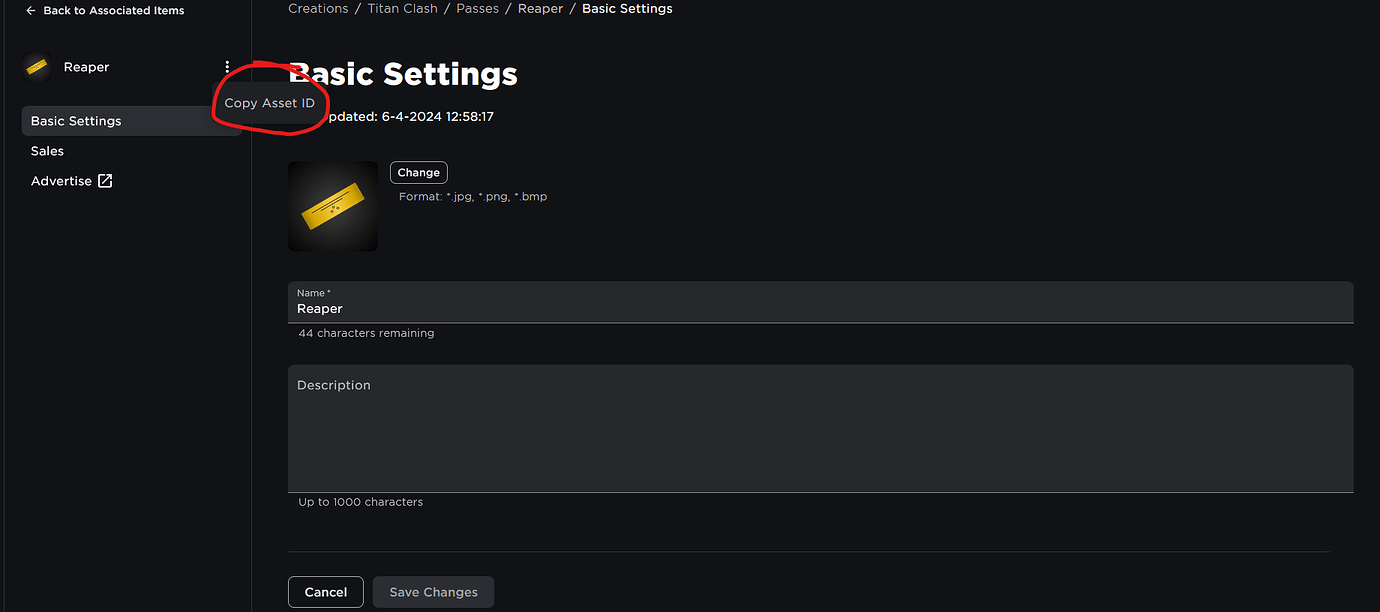Viewport: 1380px width, 612px height.
Task: Open Basic Settings sidebar tab
Action: [76, 121]
